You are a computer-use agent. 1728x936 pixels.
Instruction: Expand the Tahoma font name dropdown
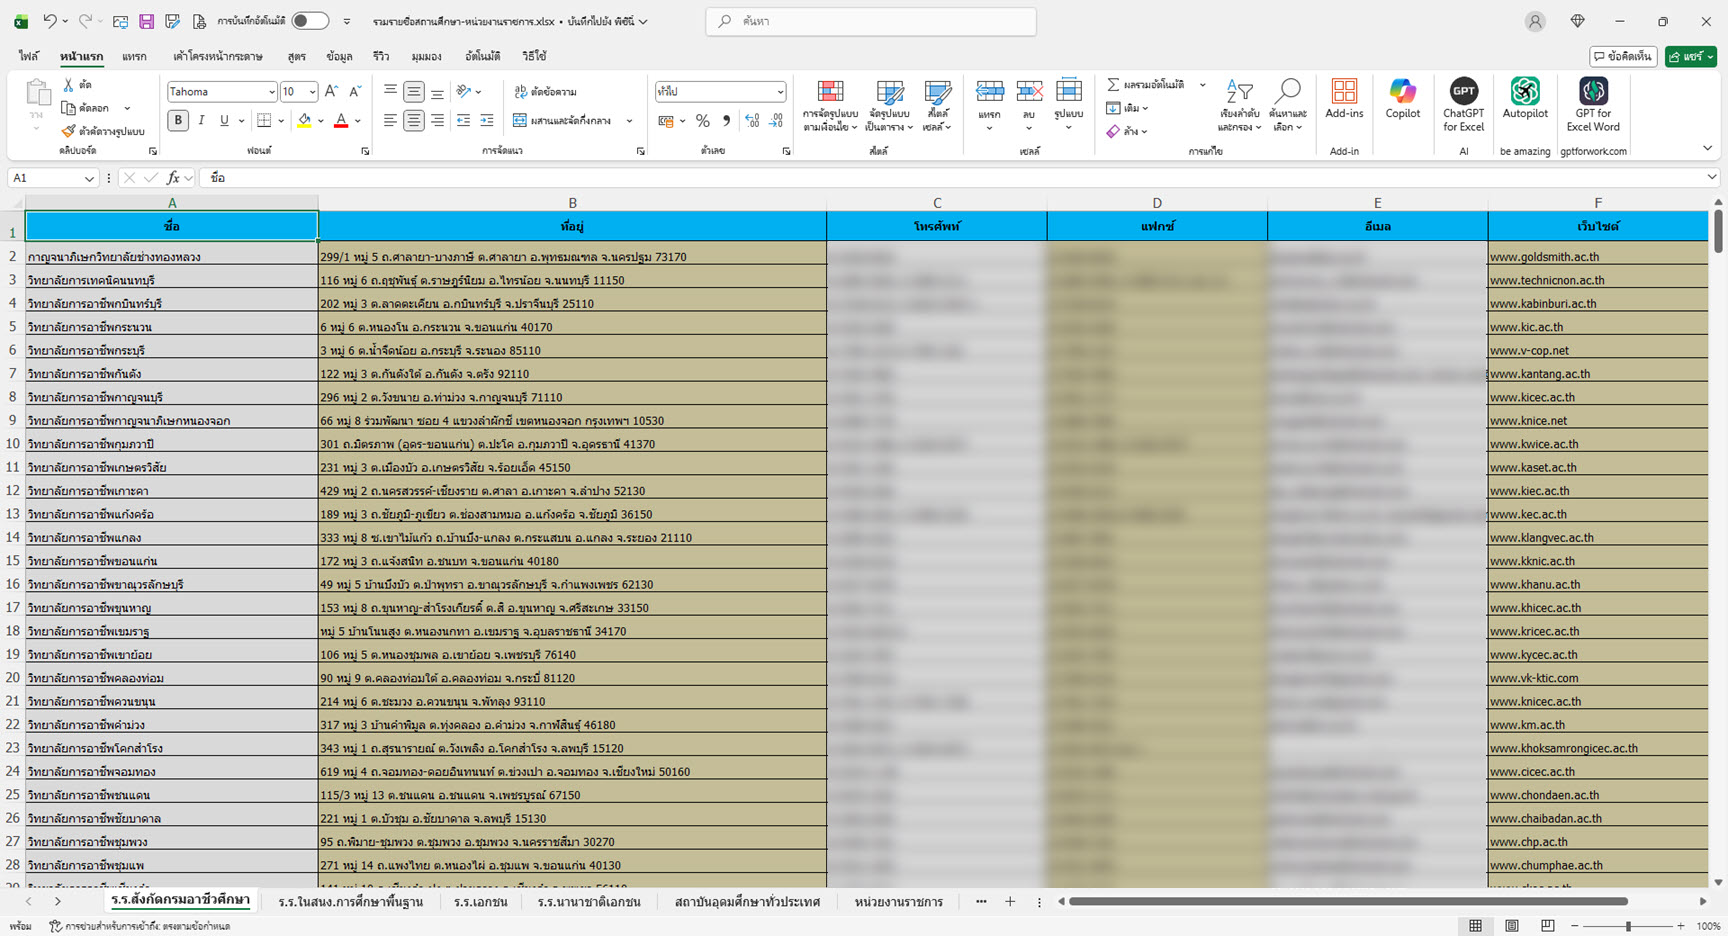(x=271, y=92)
